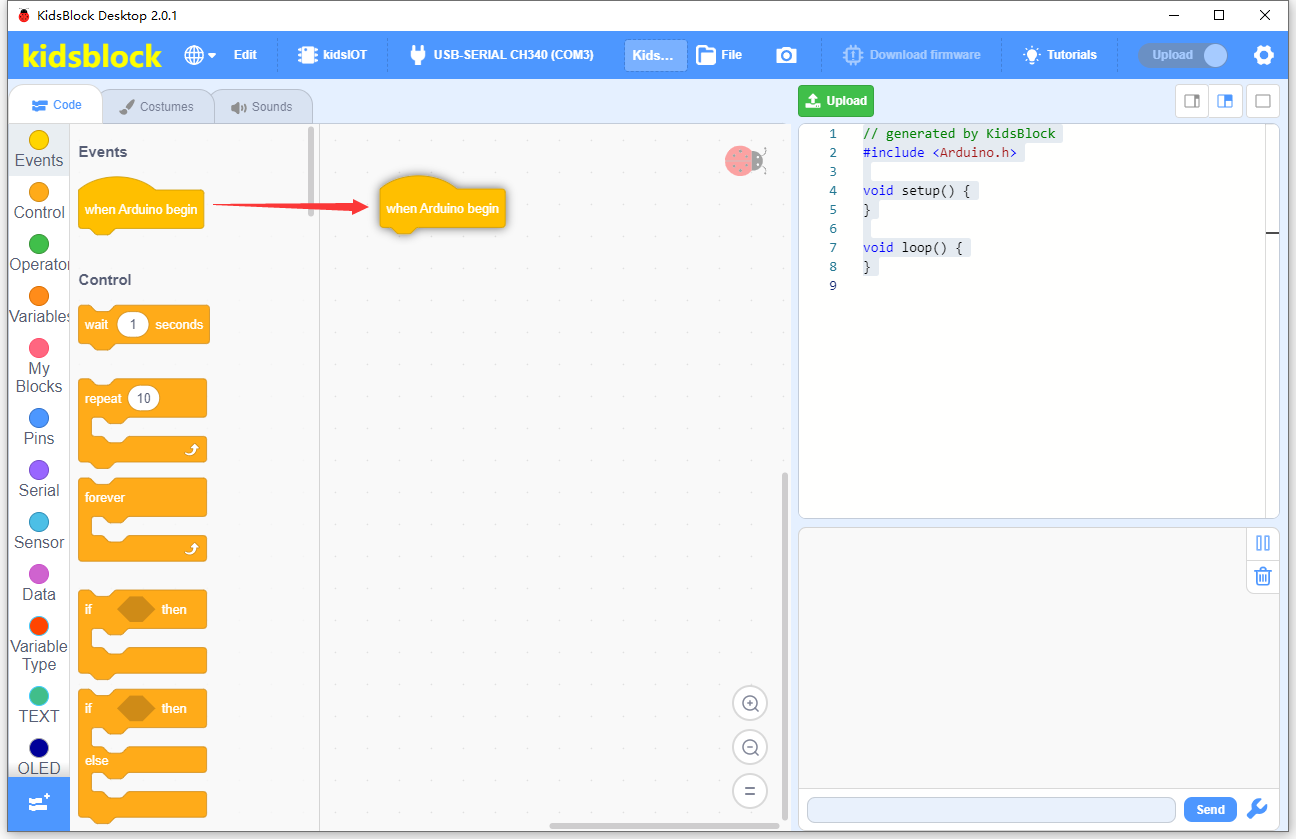Open Tutorials
Viewport: 1296px width, 839px height.
click(x=1060, y=55)
